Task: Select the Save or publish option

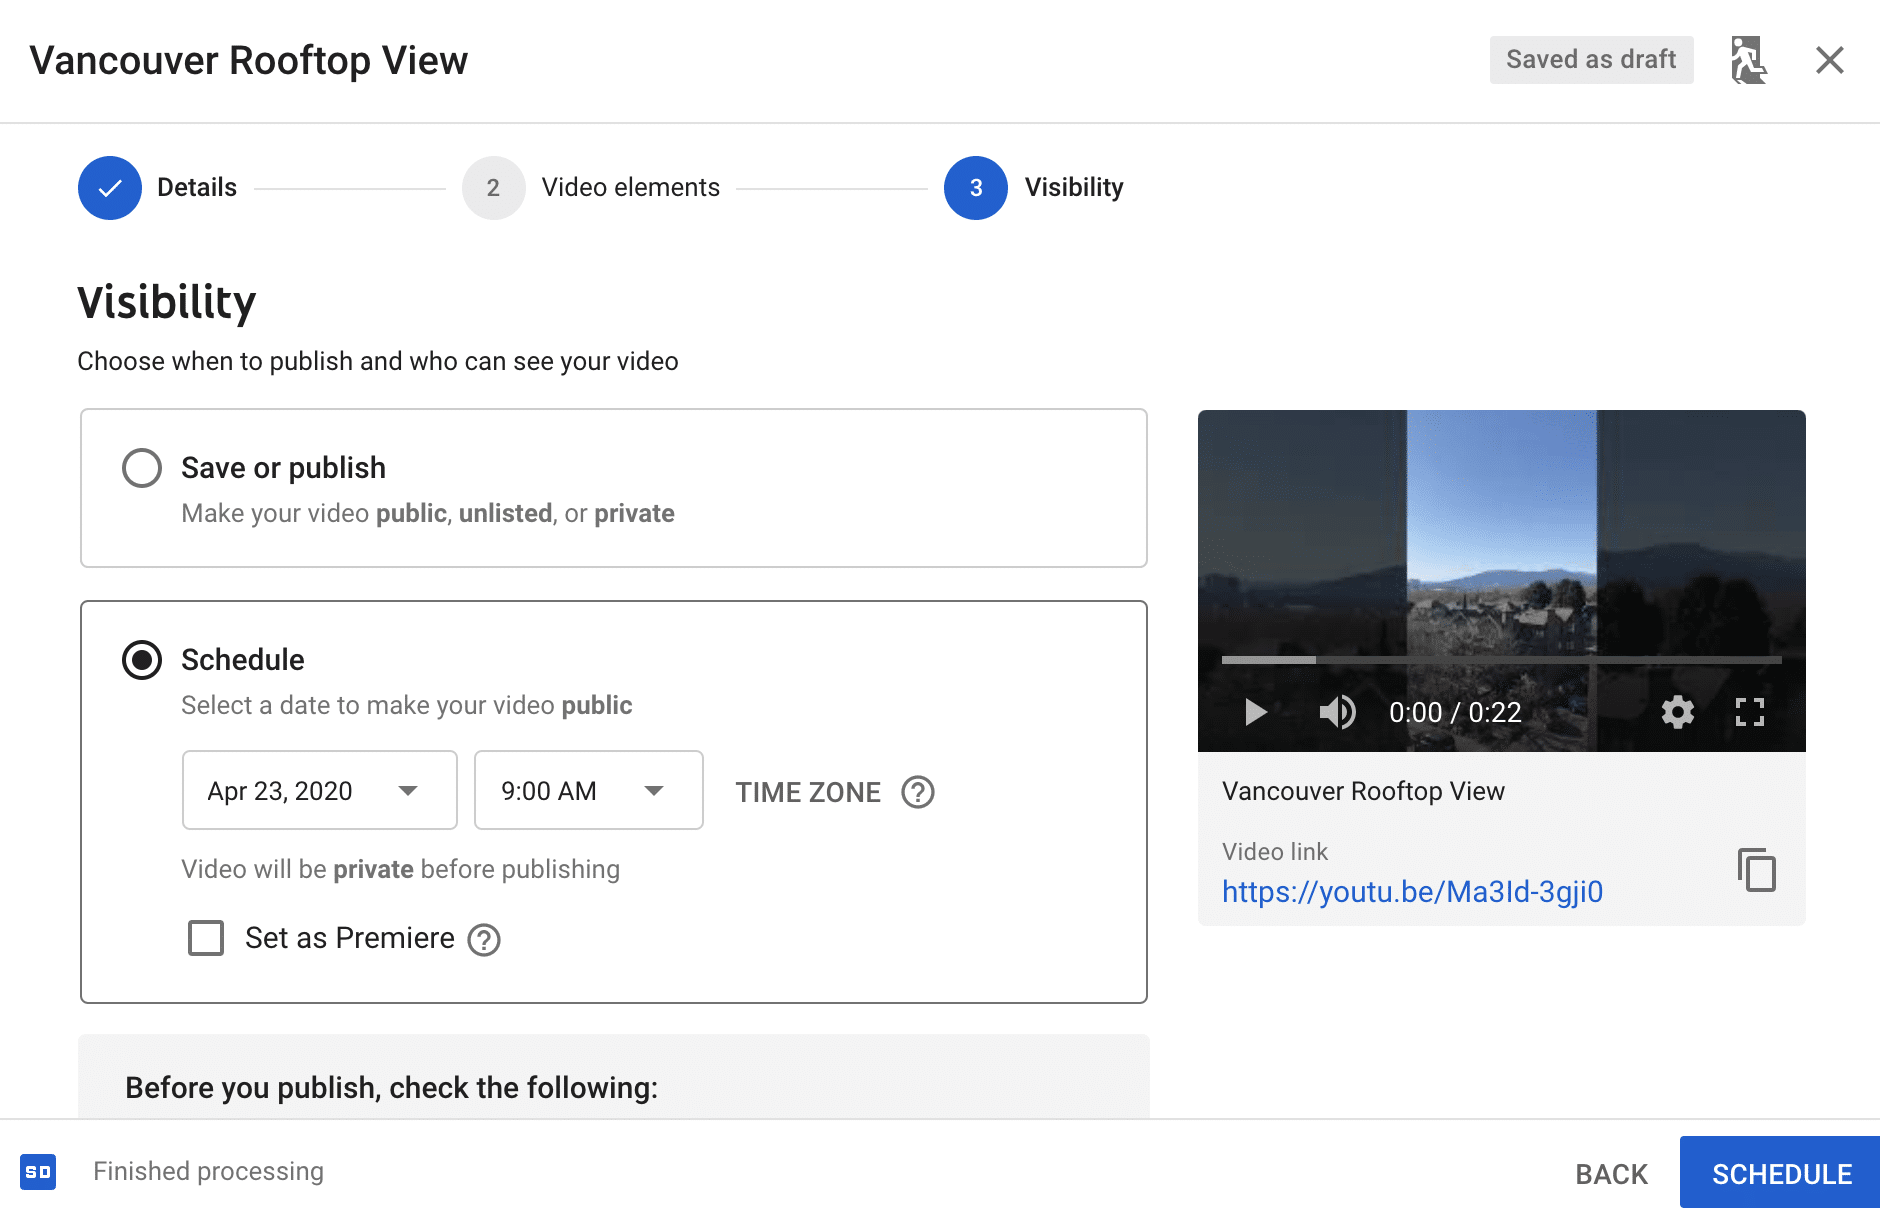Action: [141, 467]
